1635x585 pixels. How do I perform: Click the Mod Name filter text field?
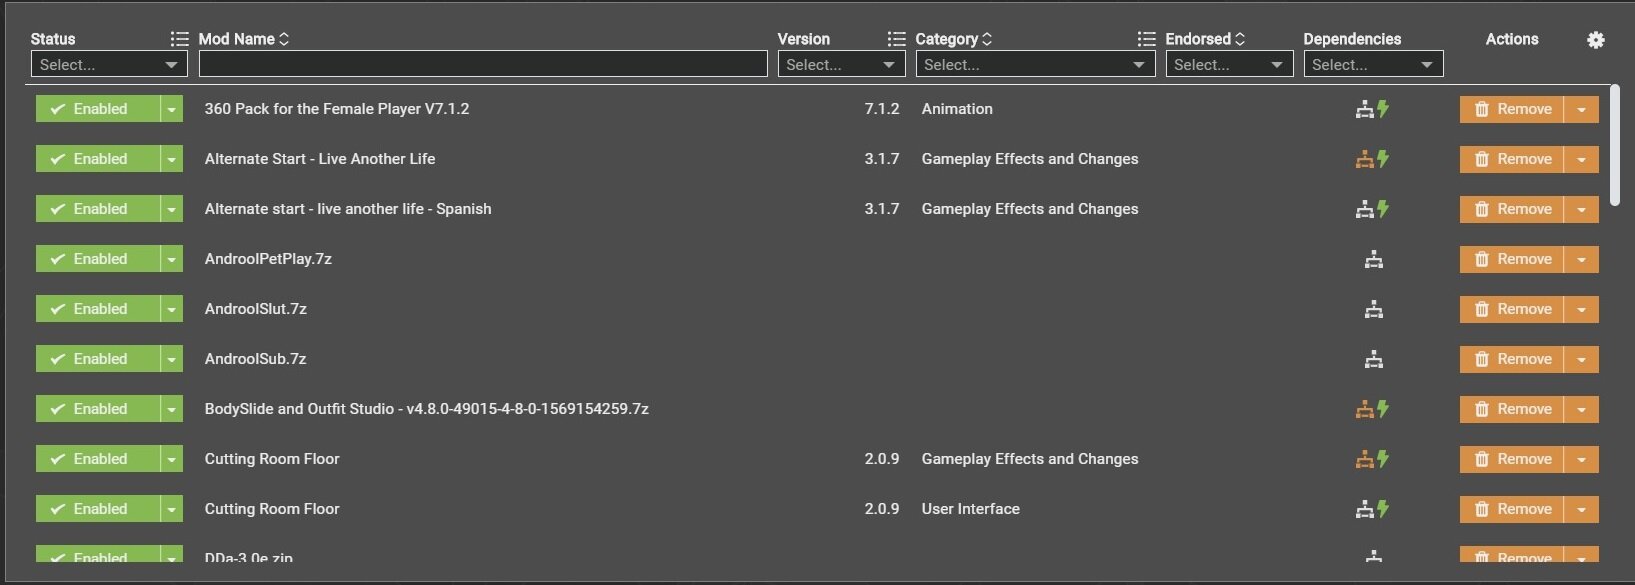[483, 64]
